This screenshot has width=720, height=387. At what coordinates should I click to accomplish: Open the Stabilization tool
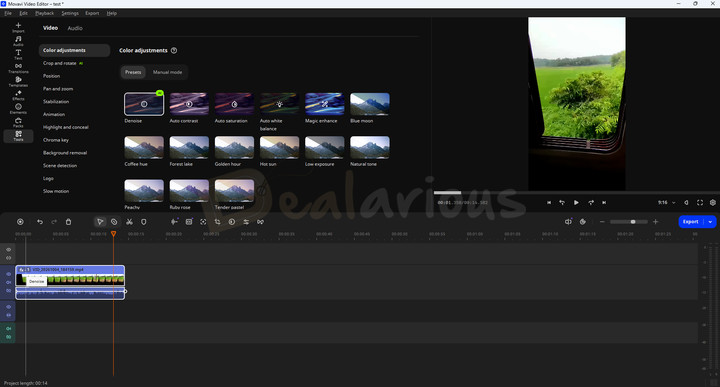click(56, 101)
